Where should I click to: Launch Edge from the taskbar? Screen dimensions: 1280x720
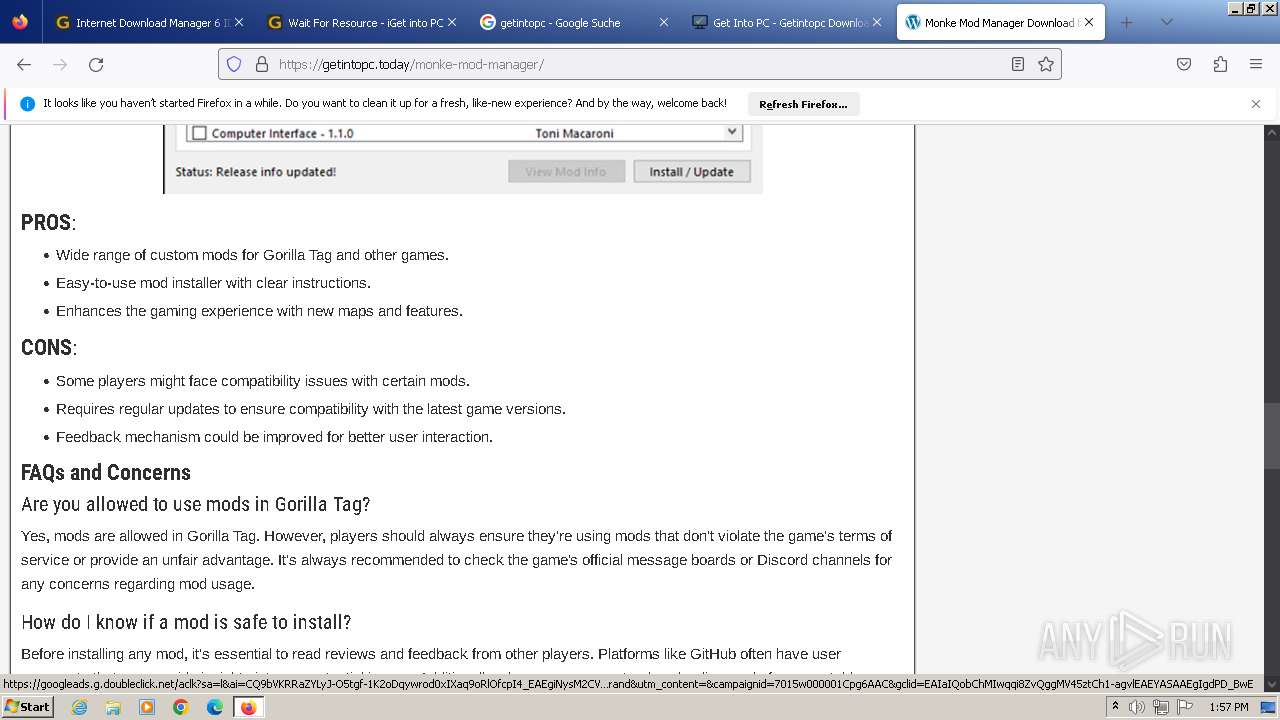[215, 707]
